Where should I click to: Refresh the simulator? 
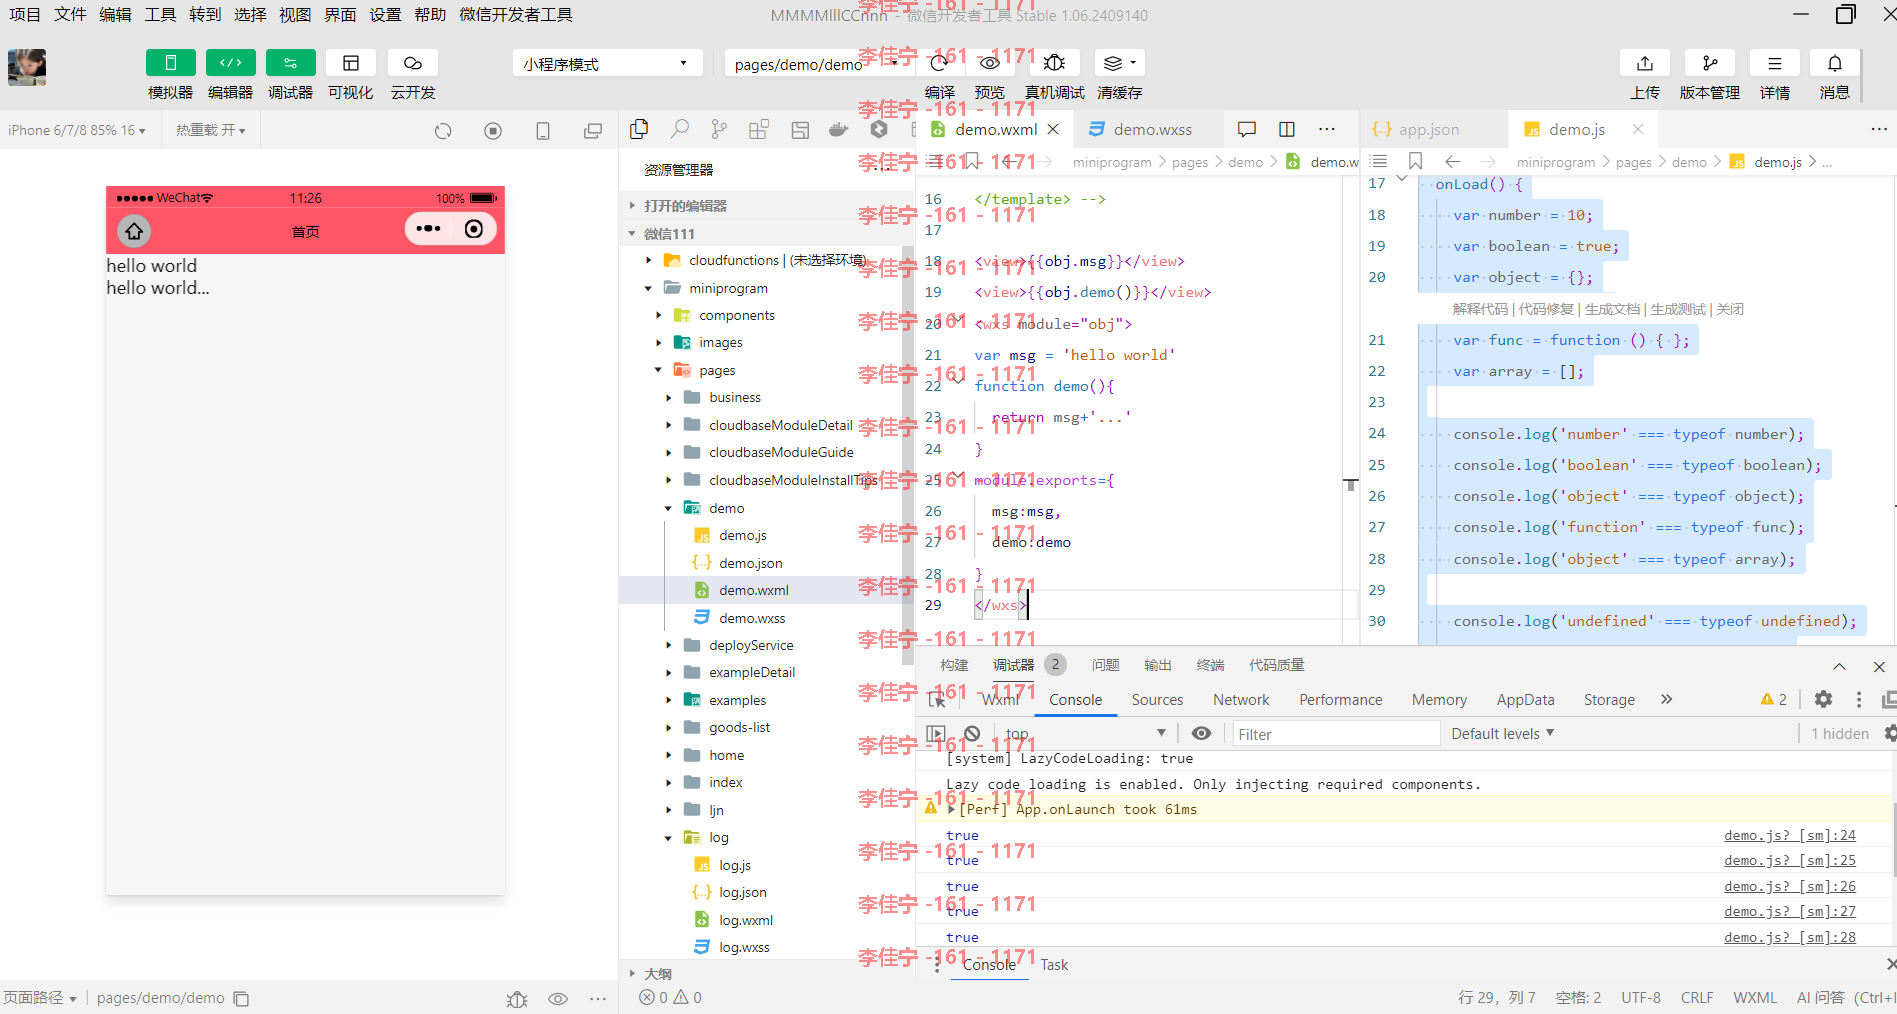(x=443, y=131)
